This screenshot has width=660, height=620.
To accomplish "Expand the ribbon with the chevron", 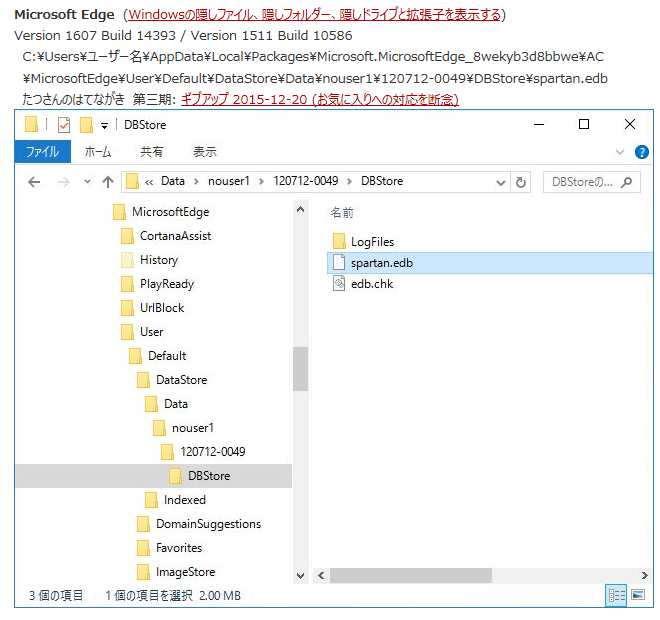I will pyautogui.click(x=620, y=152).
